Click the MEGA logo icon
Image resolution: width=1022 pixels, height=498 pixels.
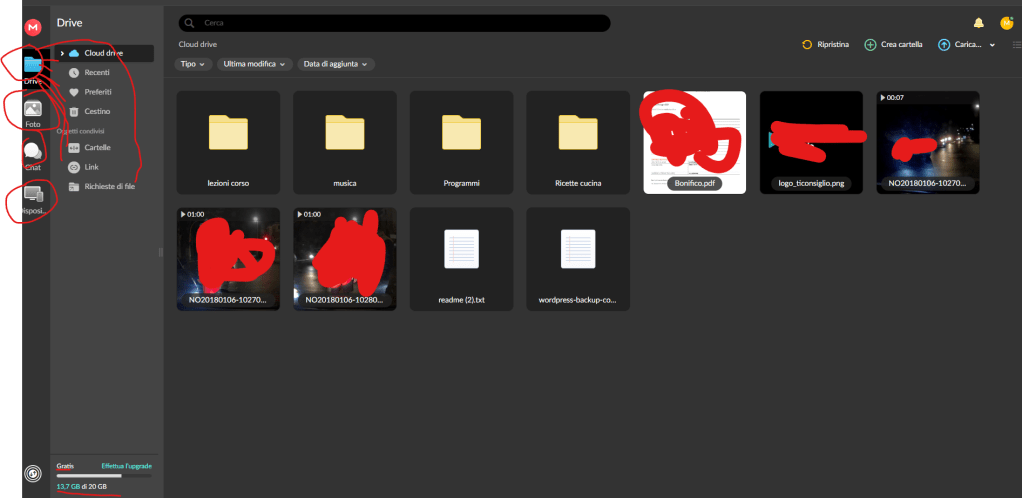click(x=32, y=26)
